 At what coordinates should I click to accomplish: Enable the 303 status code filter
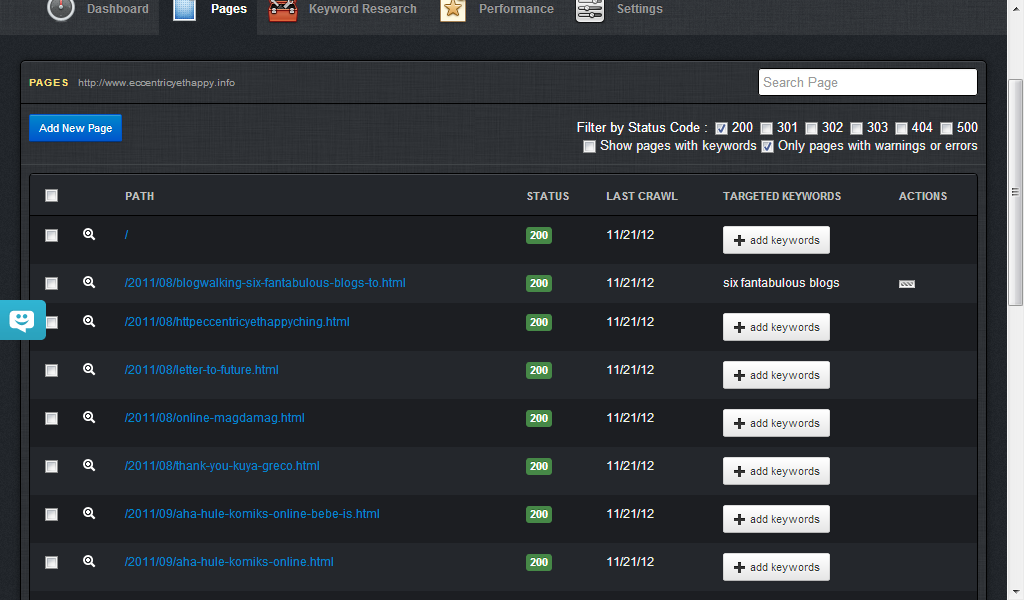tap(856, 129)
